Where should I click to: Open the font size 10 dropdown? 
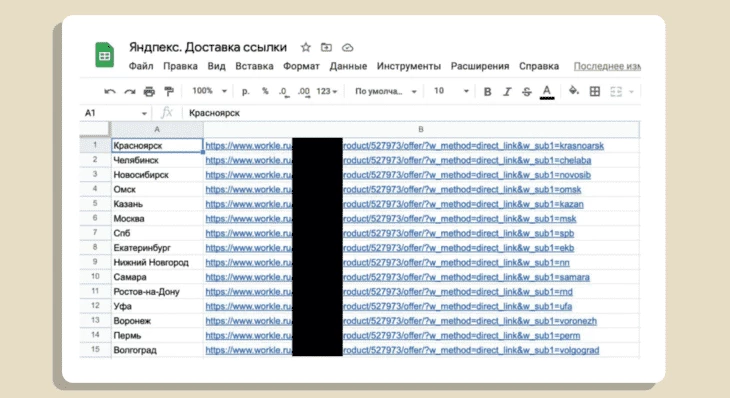(451, 91)
